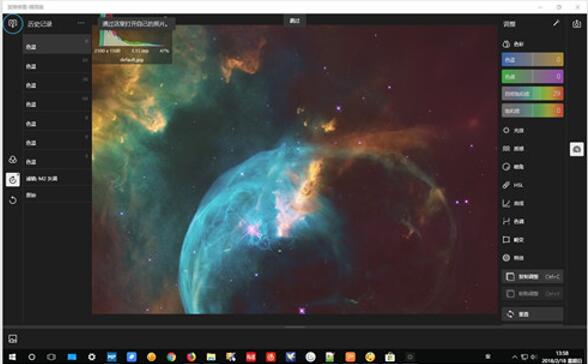This screenshot has width=588, height=364.
Task: Click the blue-yellow Temperature slider
Action: tap(532, 59)
